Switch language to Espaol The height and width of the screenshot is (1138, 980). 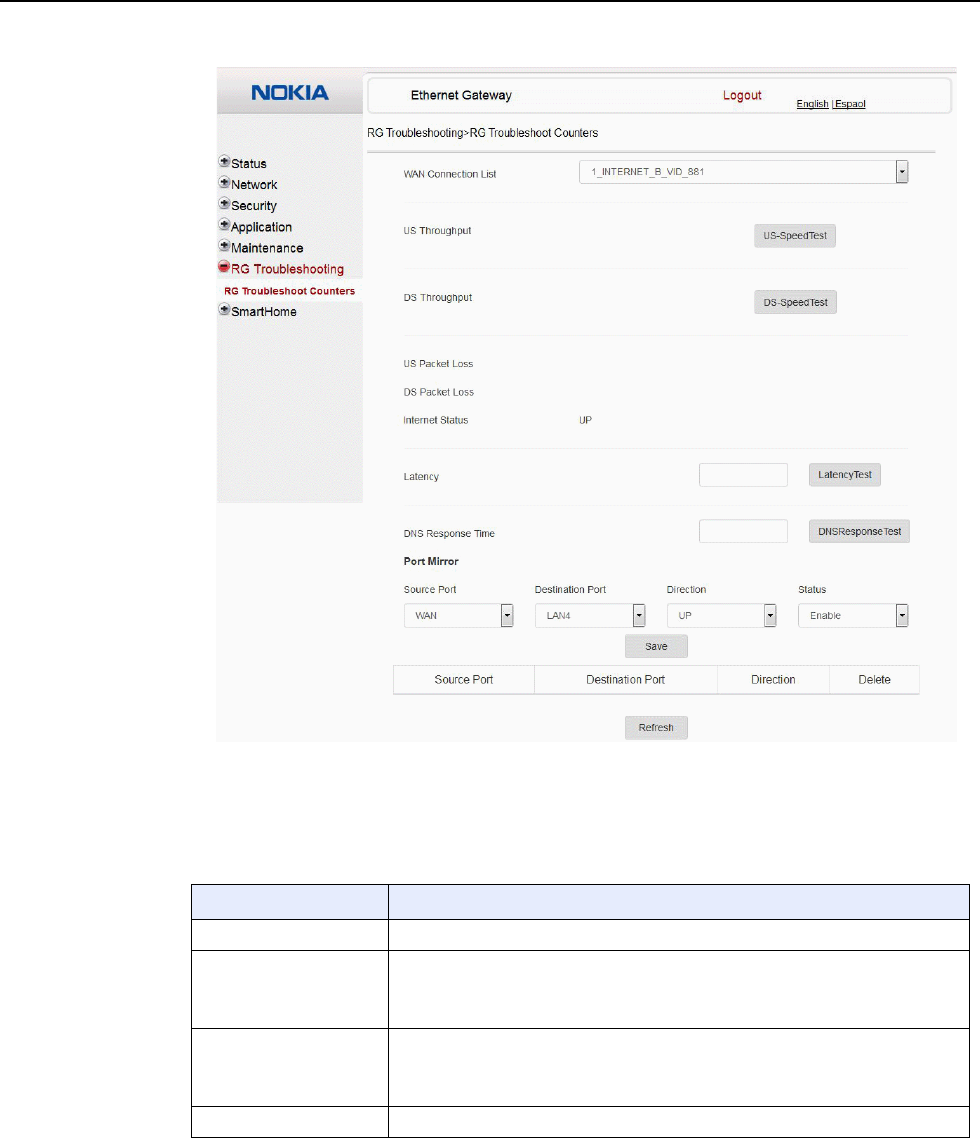(x=850, y=104)
